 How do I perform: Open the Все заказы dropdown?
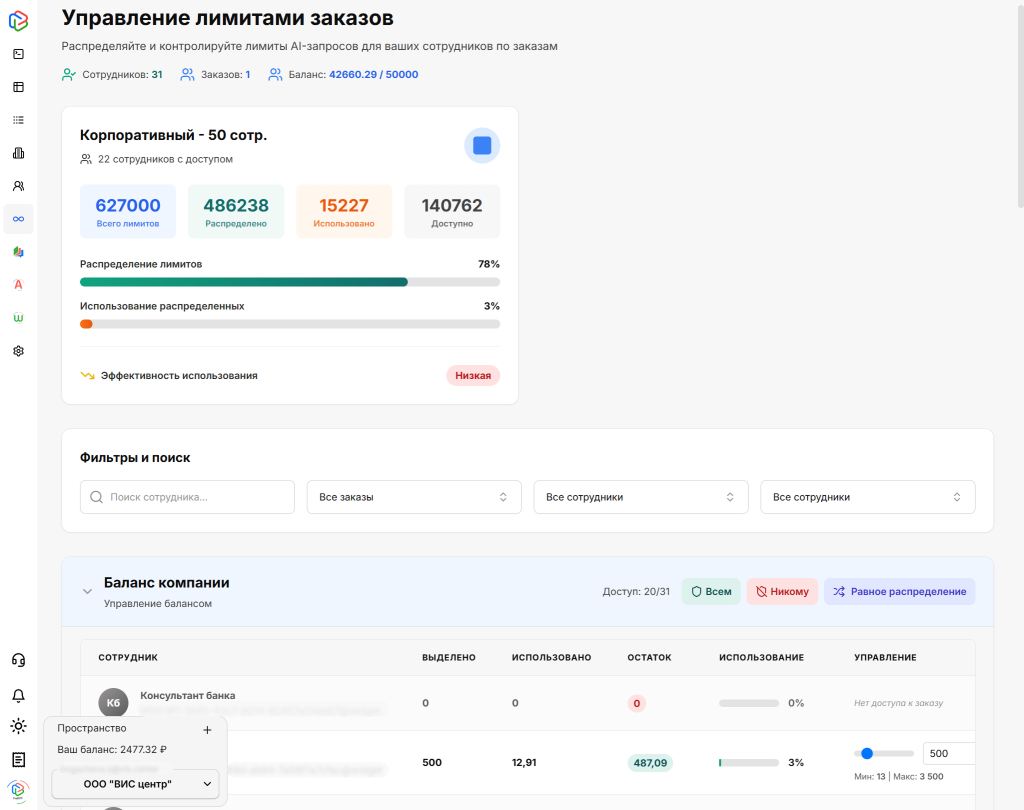click(414, 497)
